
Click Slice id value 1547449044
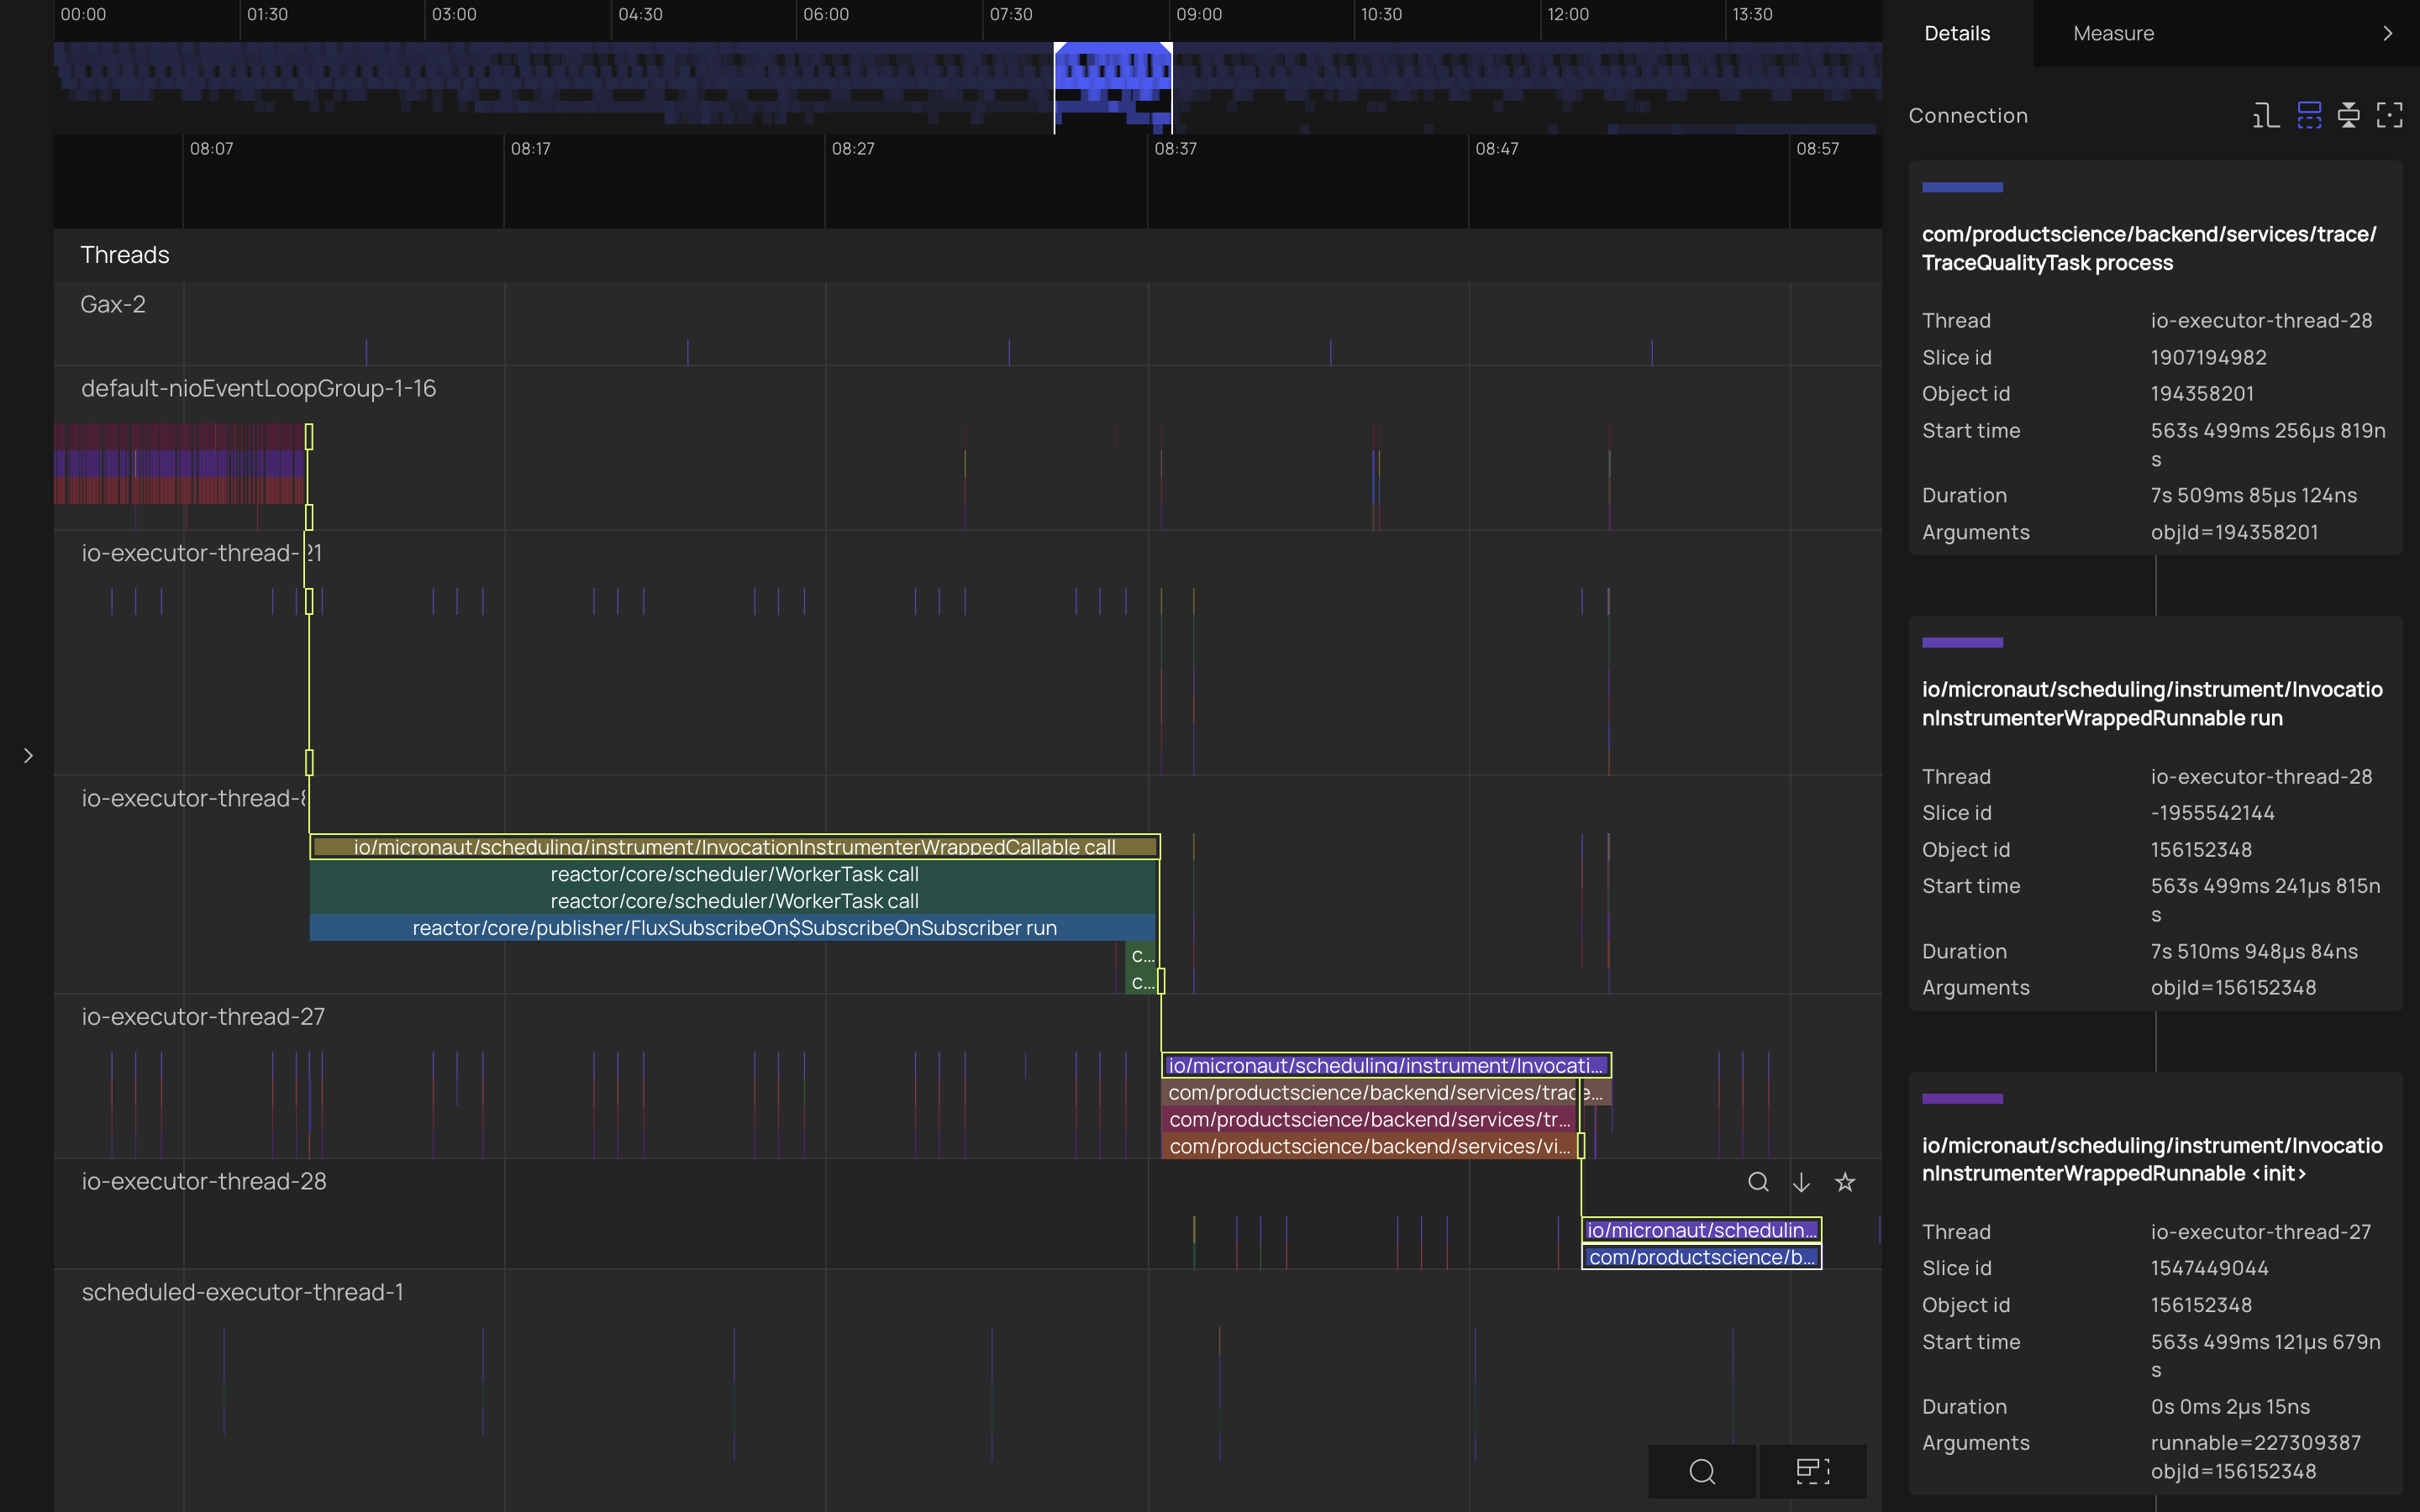2209,1268
